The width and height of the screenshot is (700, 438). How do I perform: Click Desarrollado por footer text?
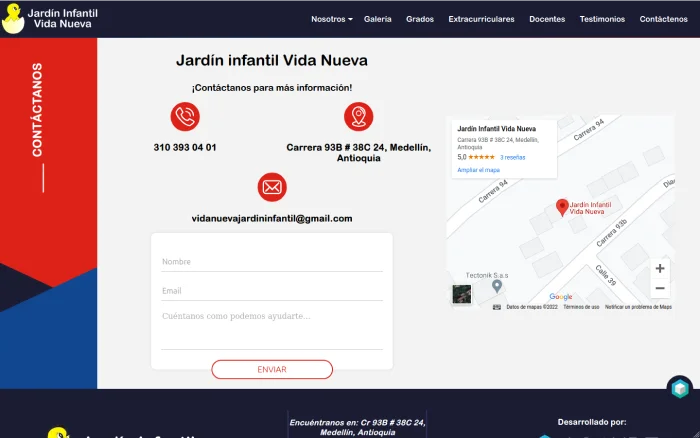pos(592,422)
